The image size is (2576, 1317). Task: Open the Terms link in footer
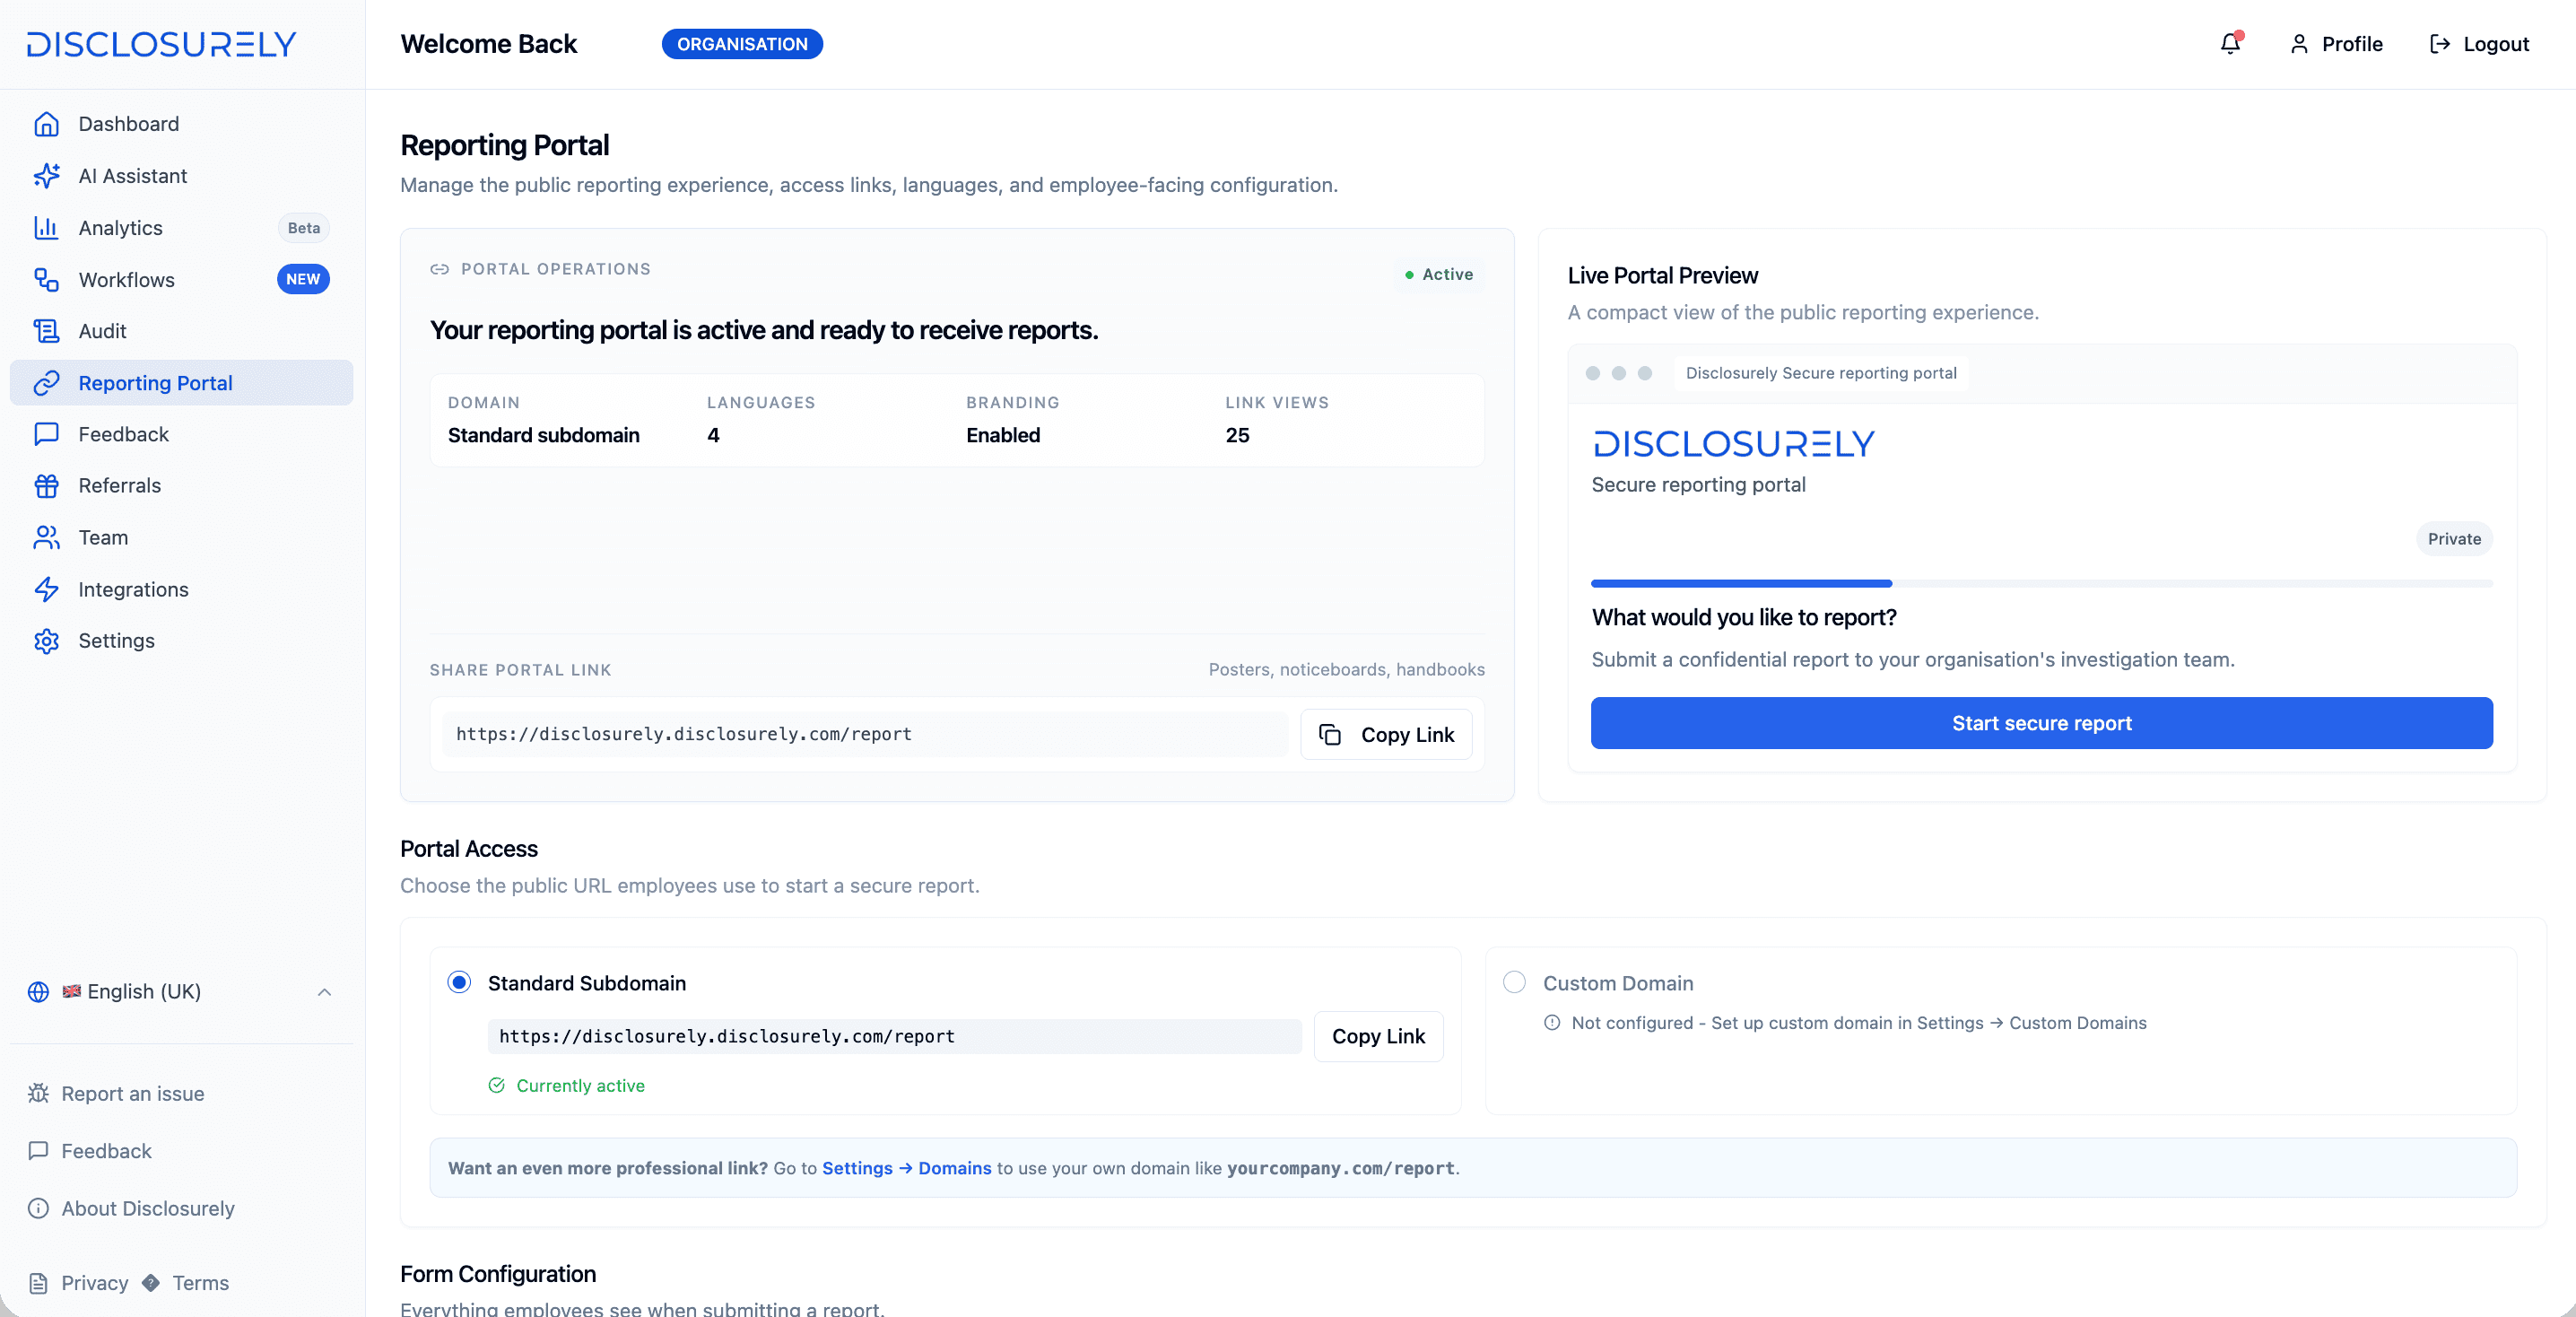pos(200,1283)
